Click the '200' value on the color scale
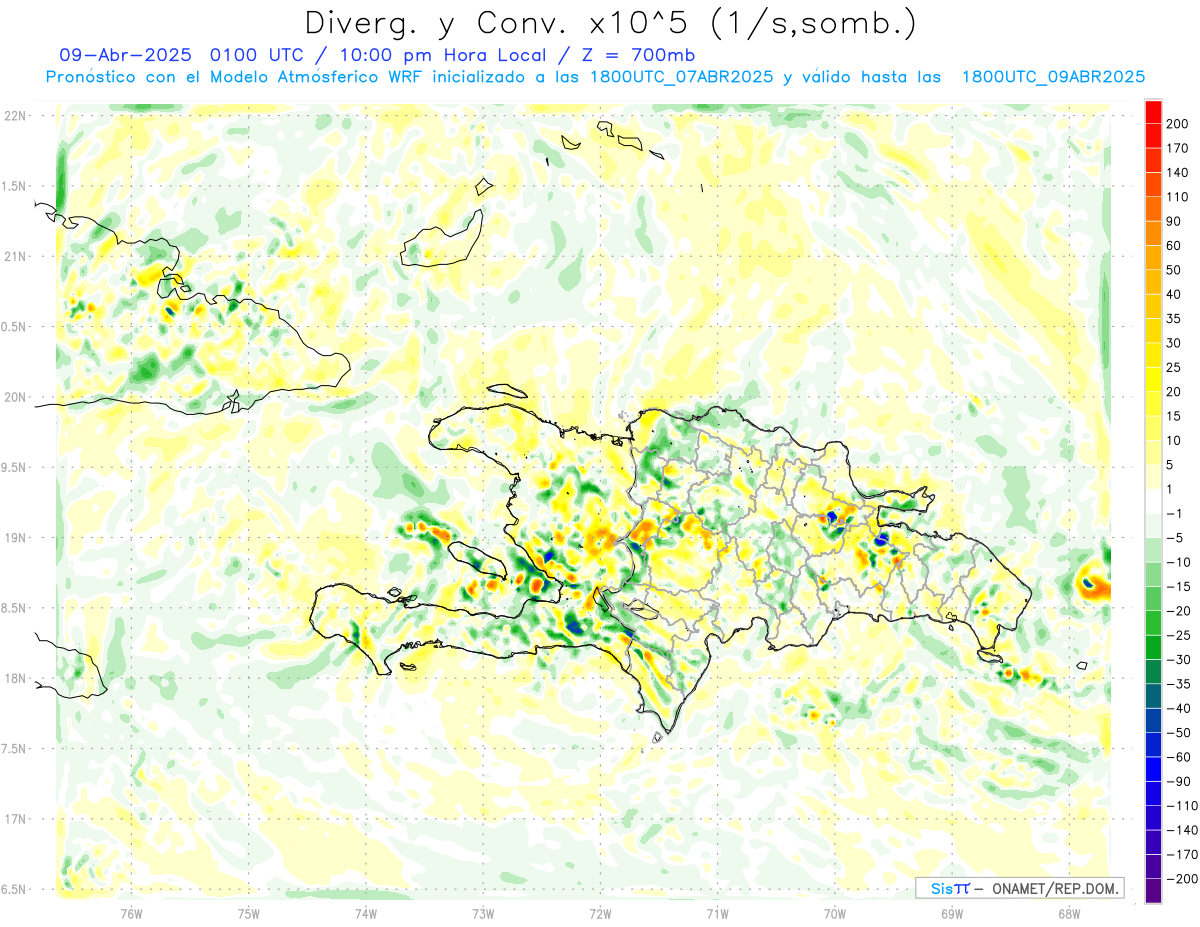This screenshot has height=927, width=1200. point(1178,124)
